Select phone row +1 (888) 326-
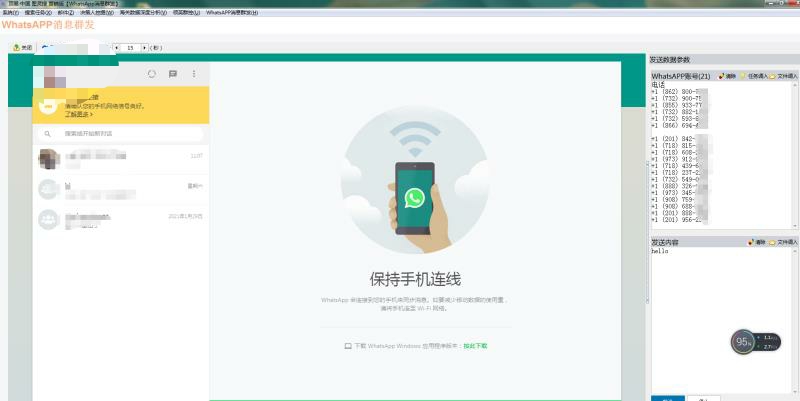This screenshot has height=401, width=800. pyautogui.click(x=679, y=186)
